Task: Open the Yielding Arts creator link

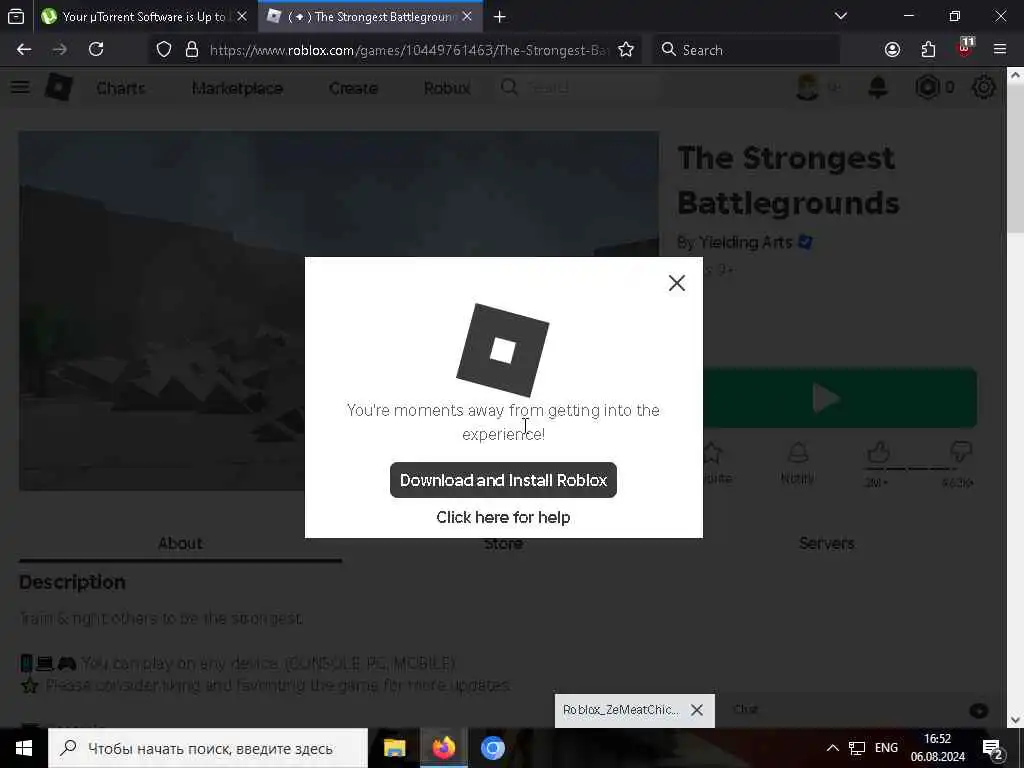Action: [x=745, y=242]
